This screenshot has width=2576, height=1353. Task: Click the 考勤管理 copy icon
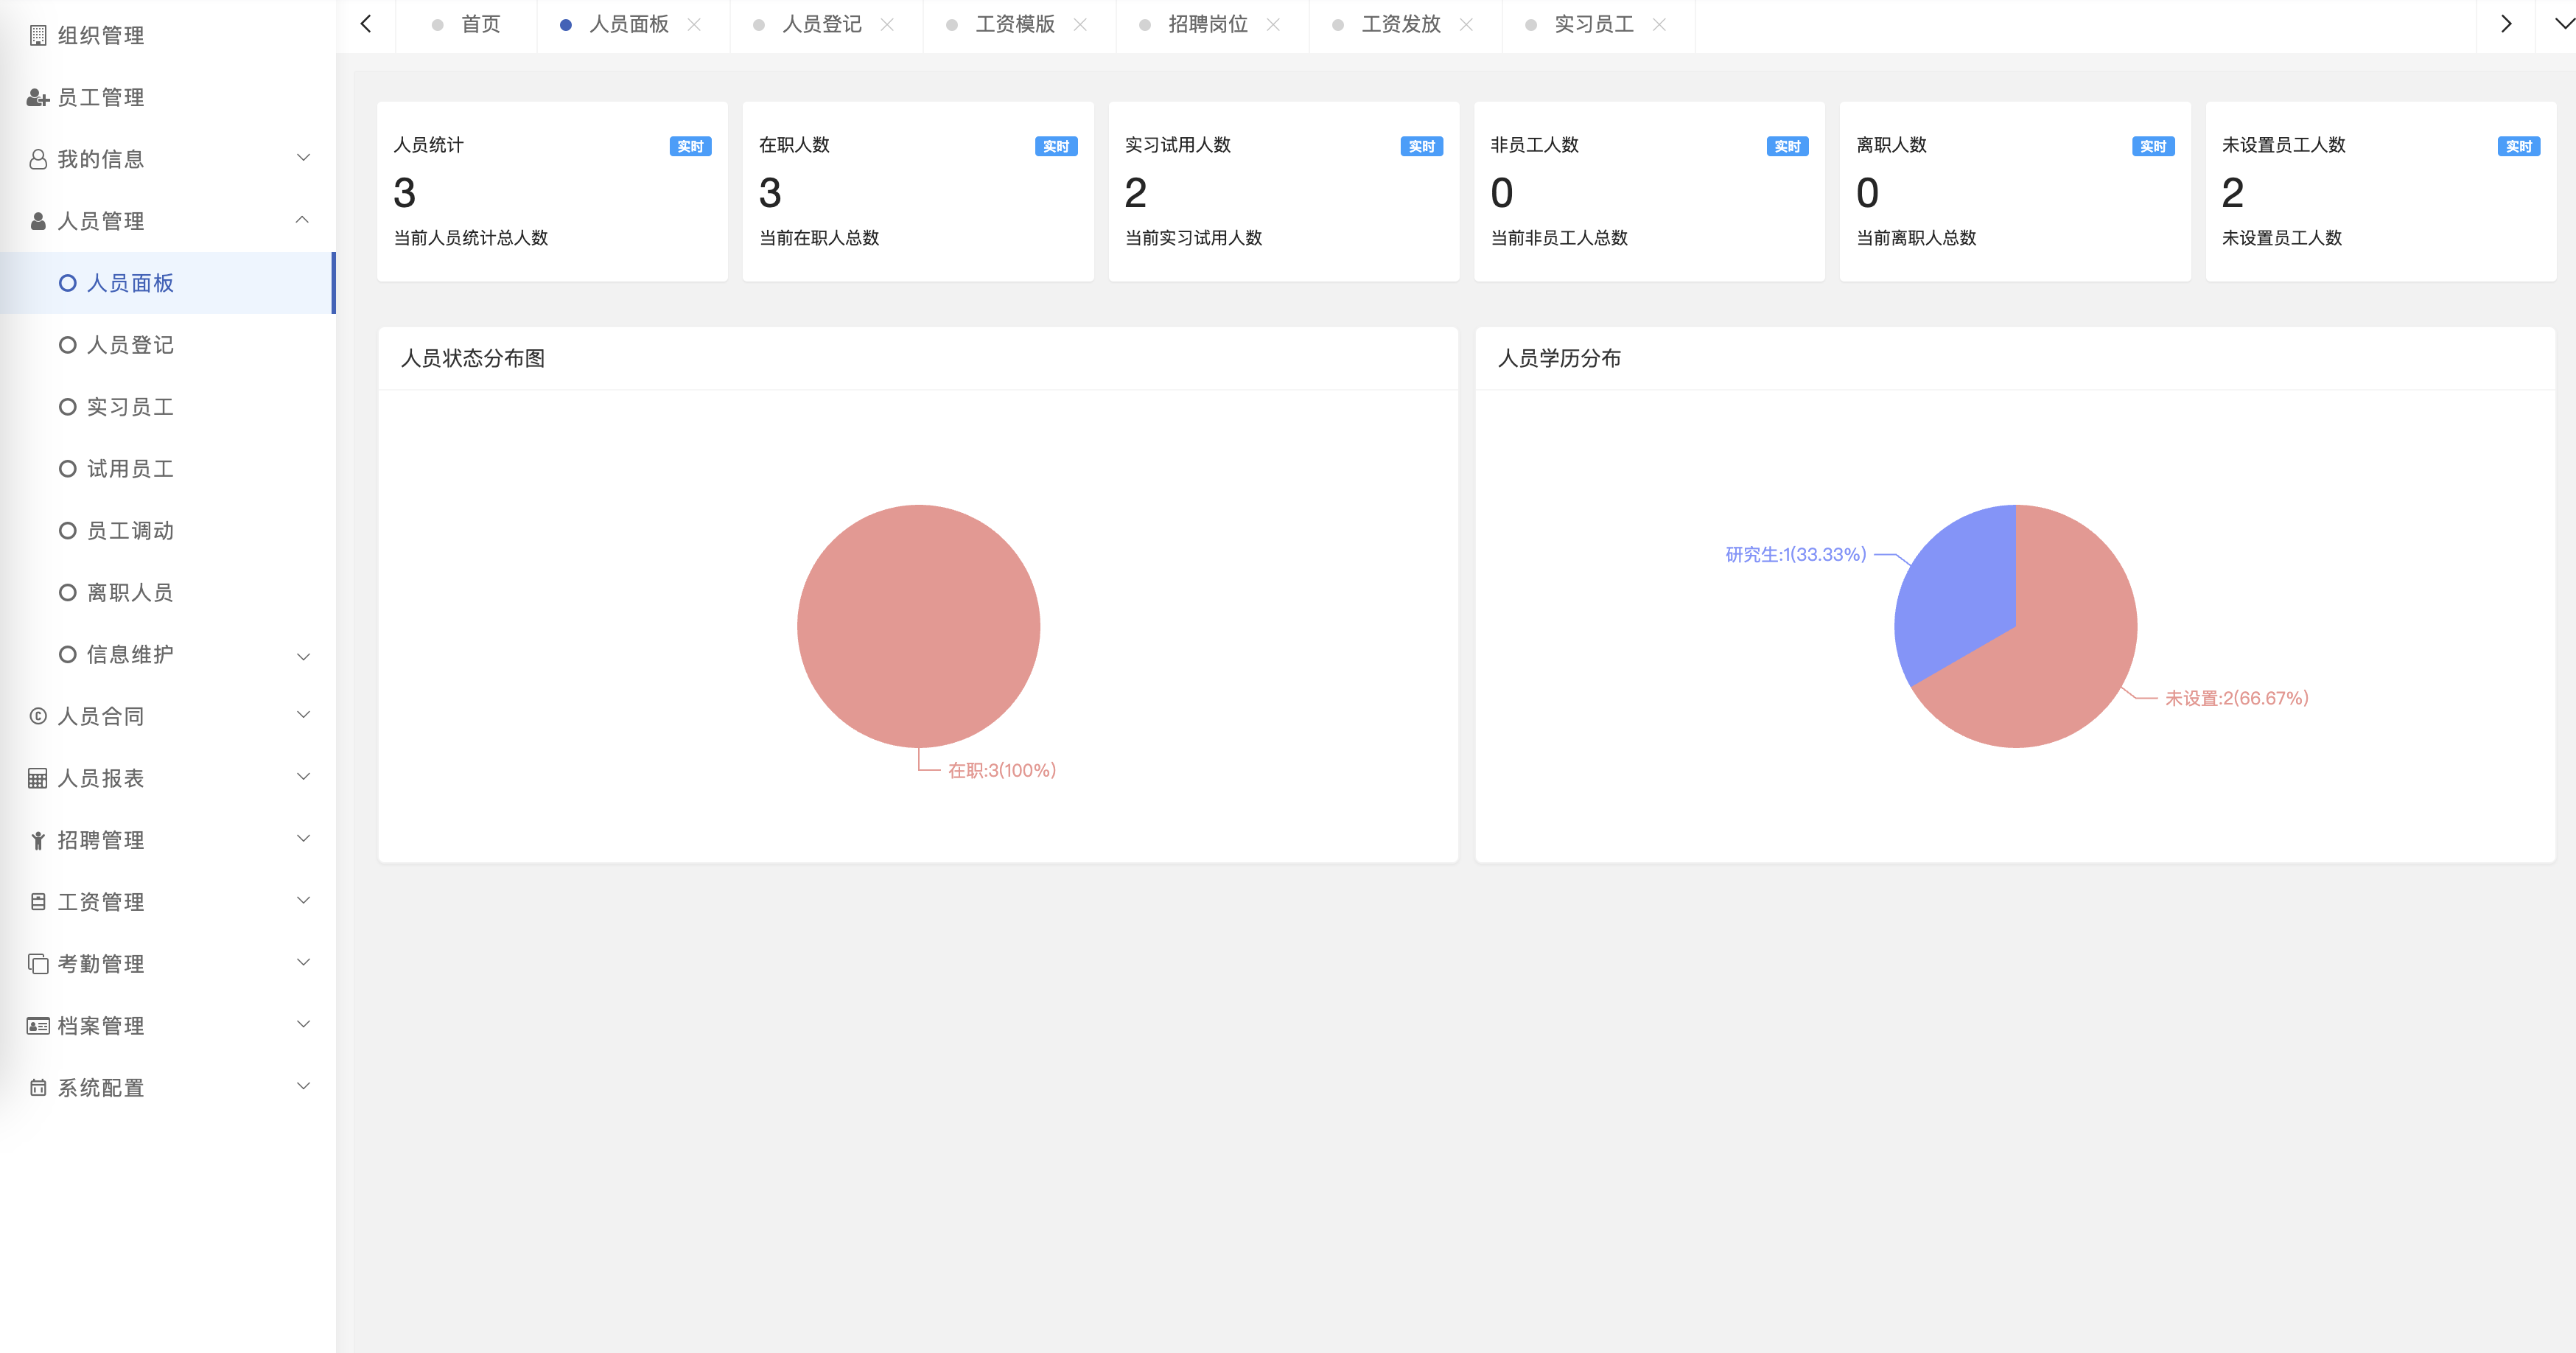38,964
